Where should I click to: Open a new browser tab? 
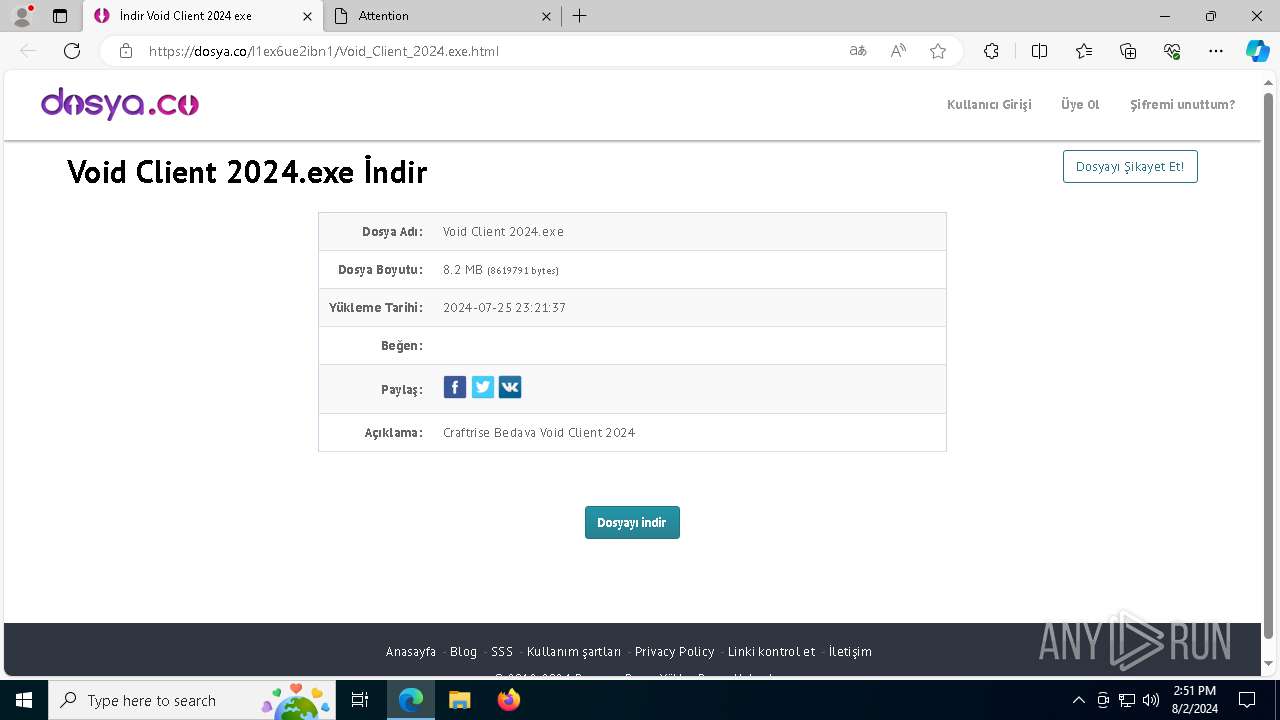(580, 16)
